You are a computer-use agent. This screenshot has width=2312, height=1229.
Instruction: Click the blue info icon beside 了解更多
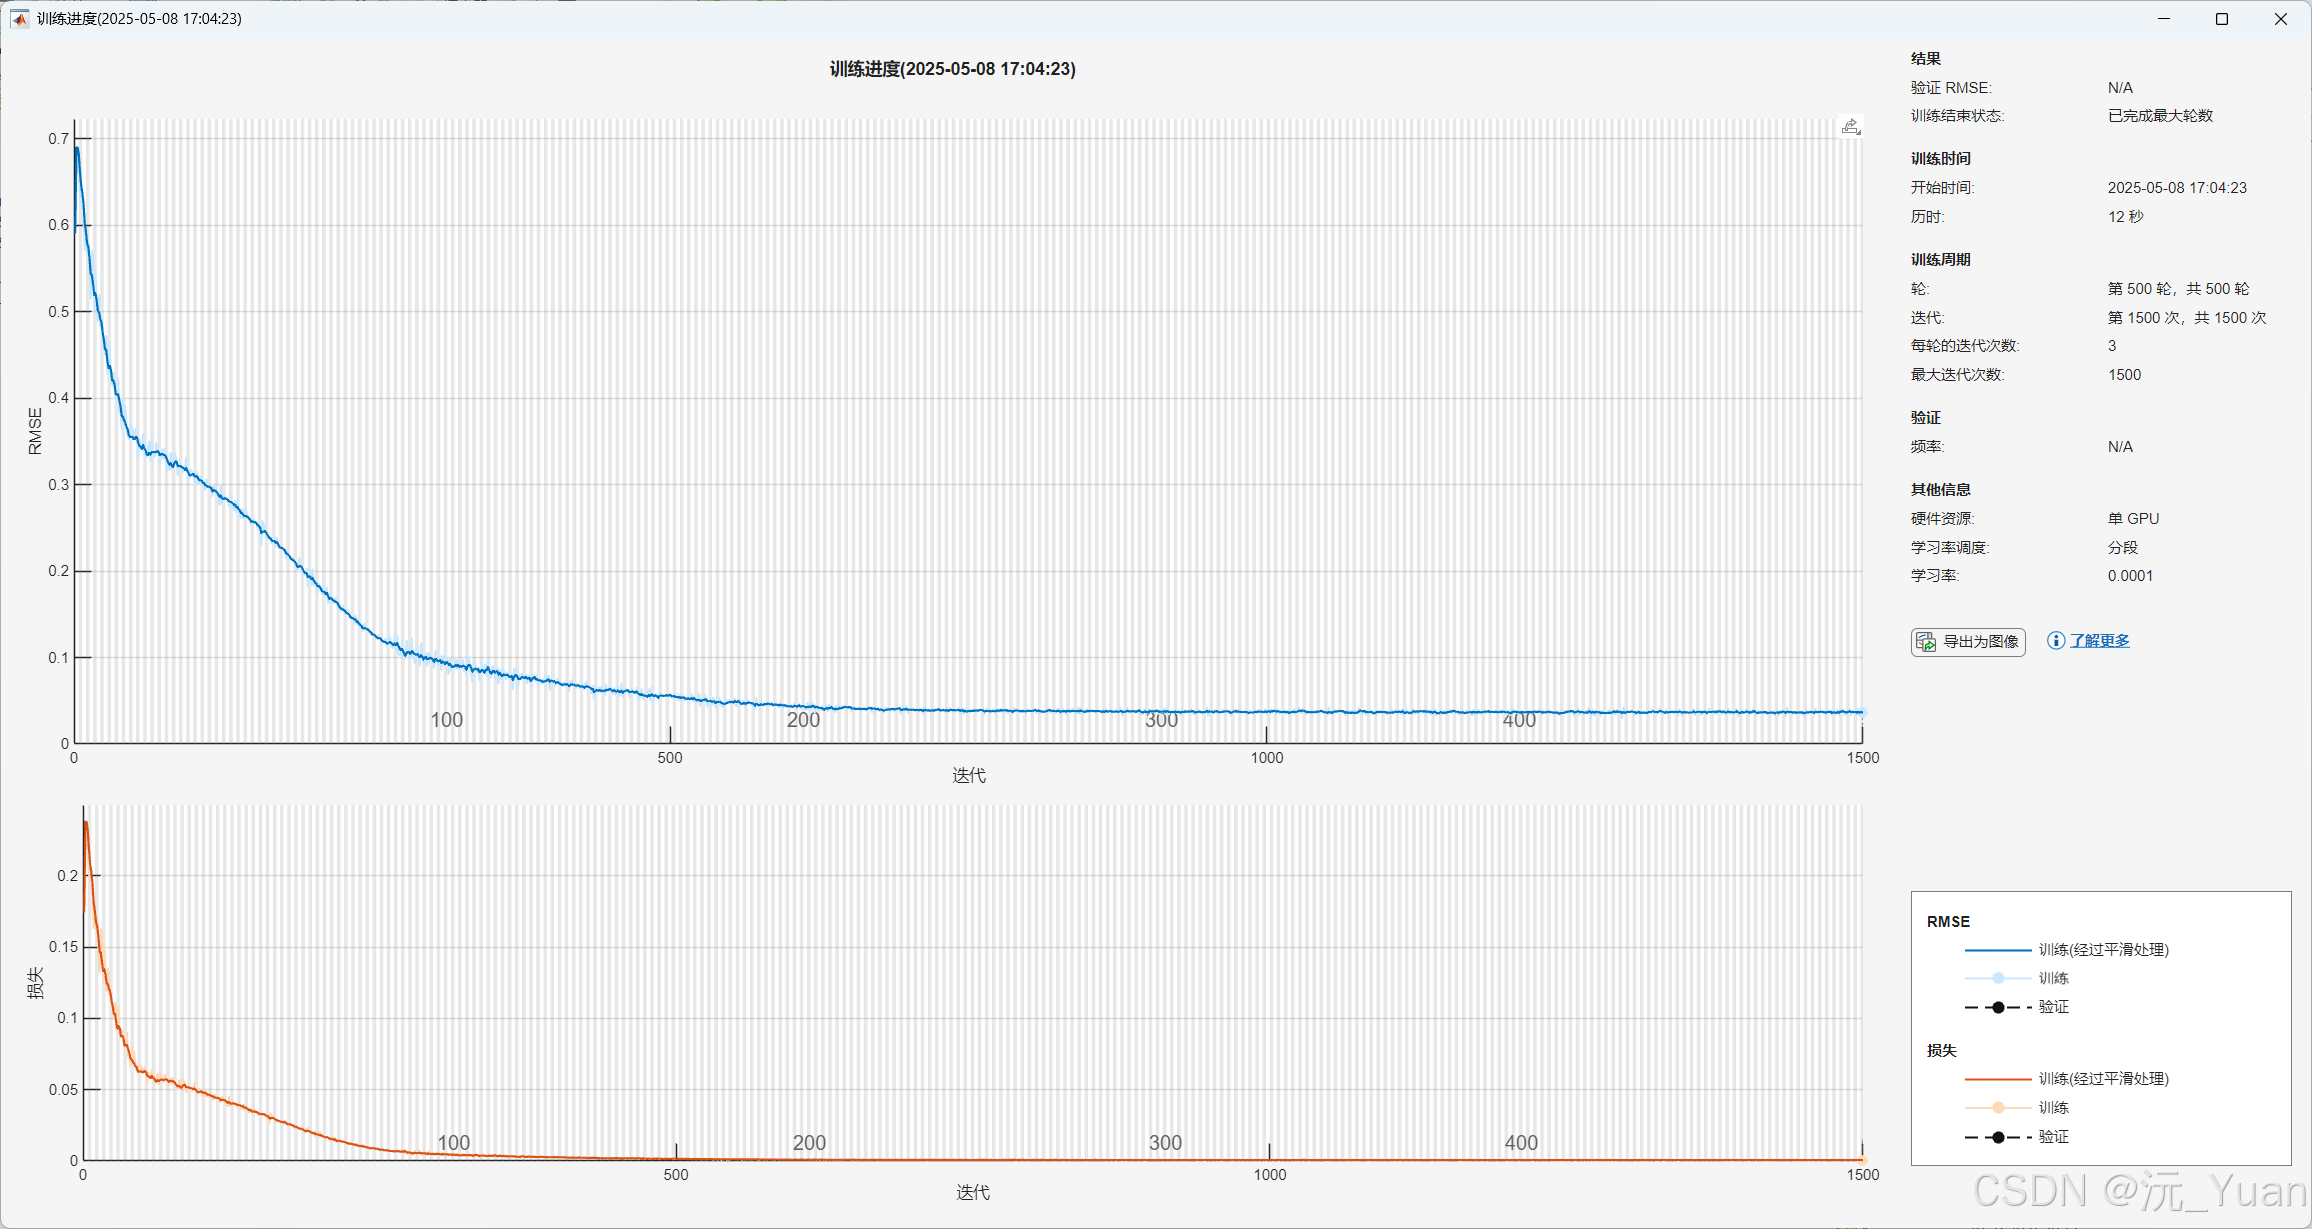[x=2055, y=641]
